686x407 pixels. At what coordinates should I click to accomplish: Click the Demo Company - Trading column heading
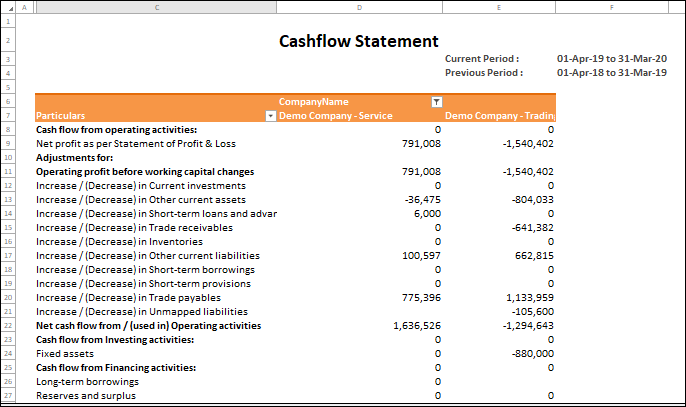pos(499,116)
